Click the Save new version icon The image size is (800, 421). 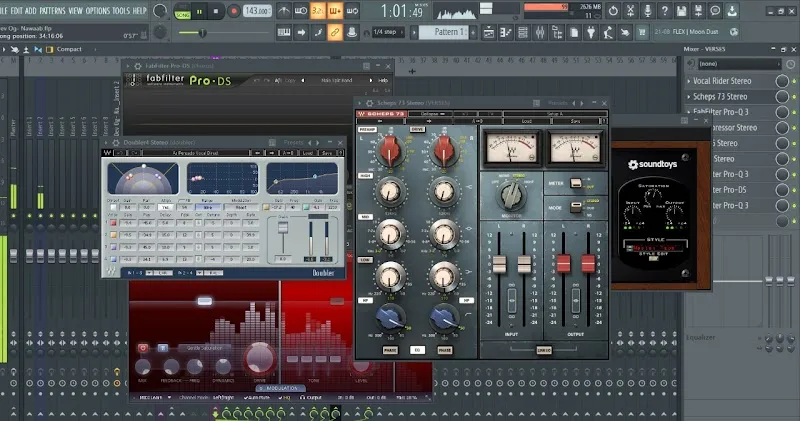click(x=698, y=11)
